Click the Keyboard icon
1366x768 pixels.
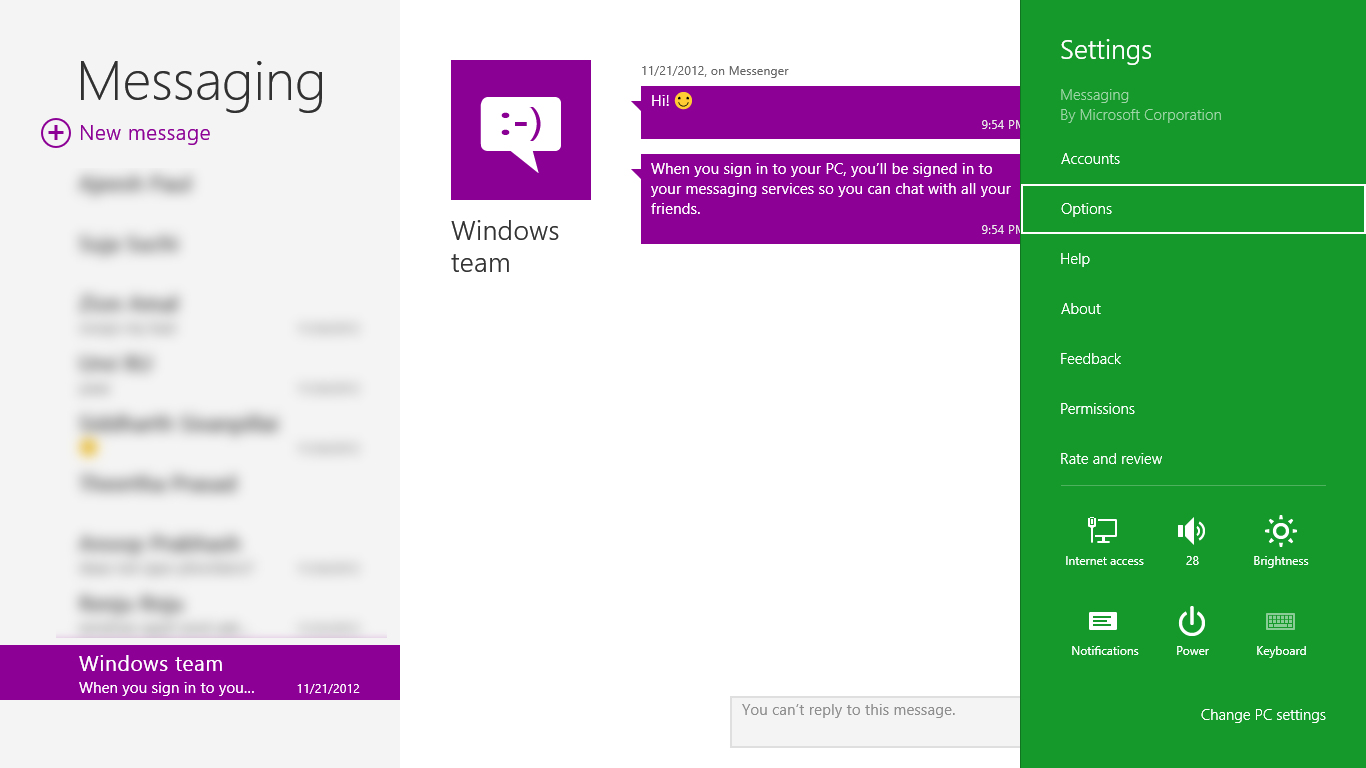[x=1280, y=621]
